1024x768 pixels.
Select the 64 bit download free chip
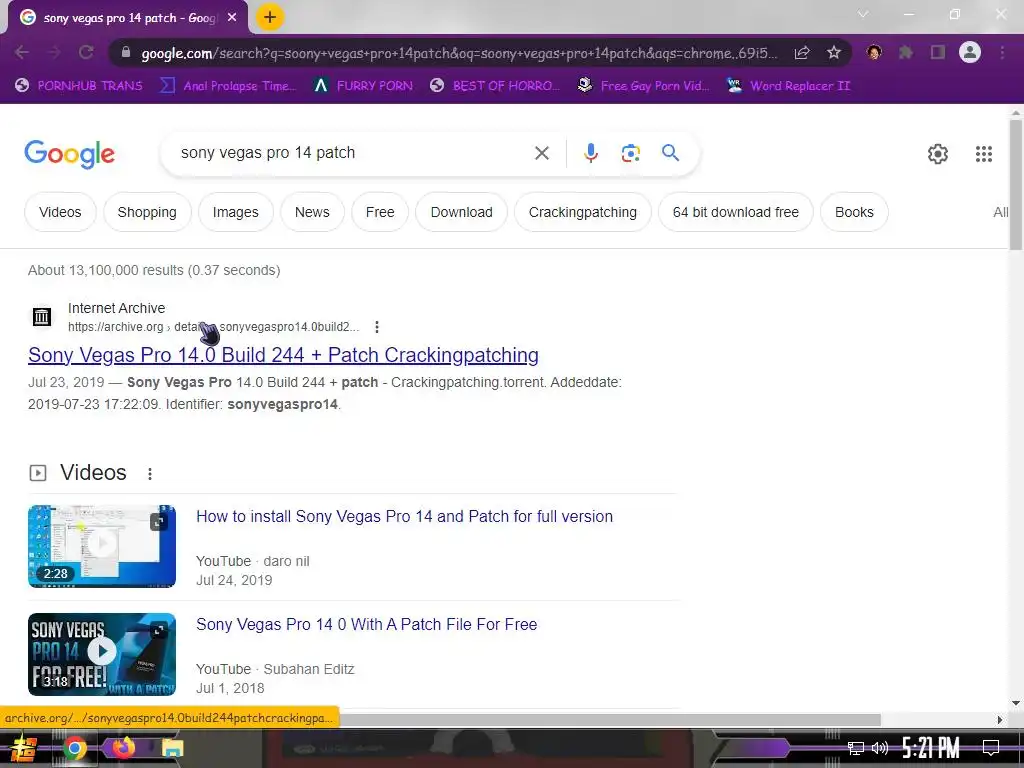click(x=736, y=212)
